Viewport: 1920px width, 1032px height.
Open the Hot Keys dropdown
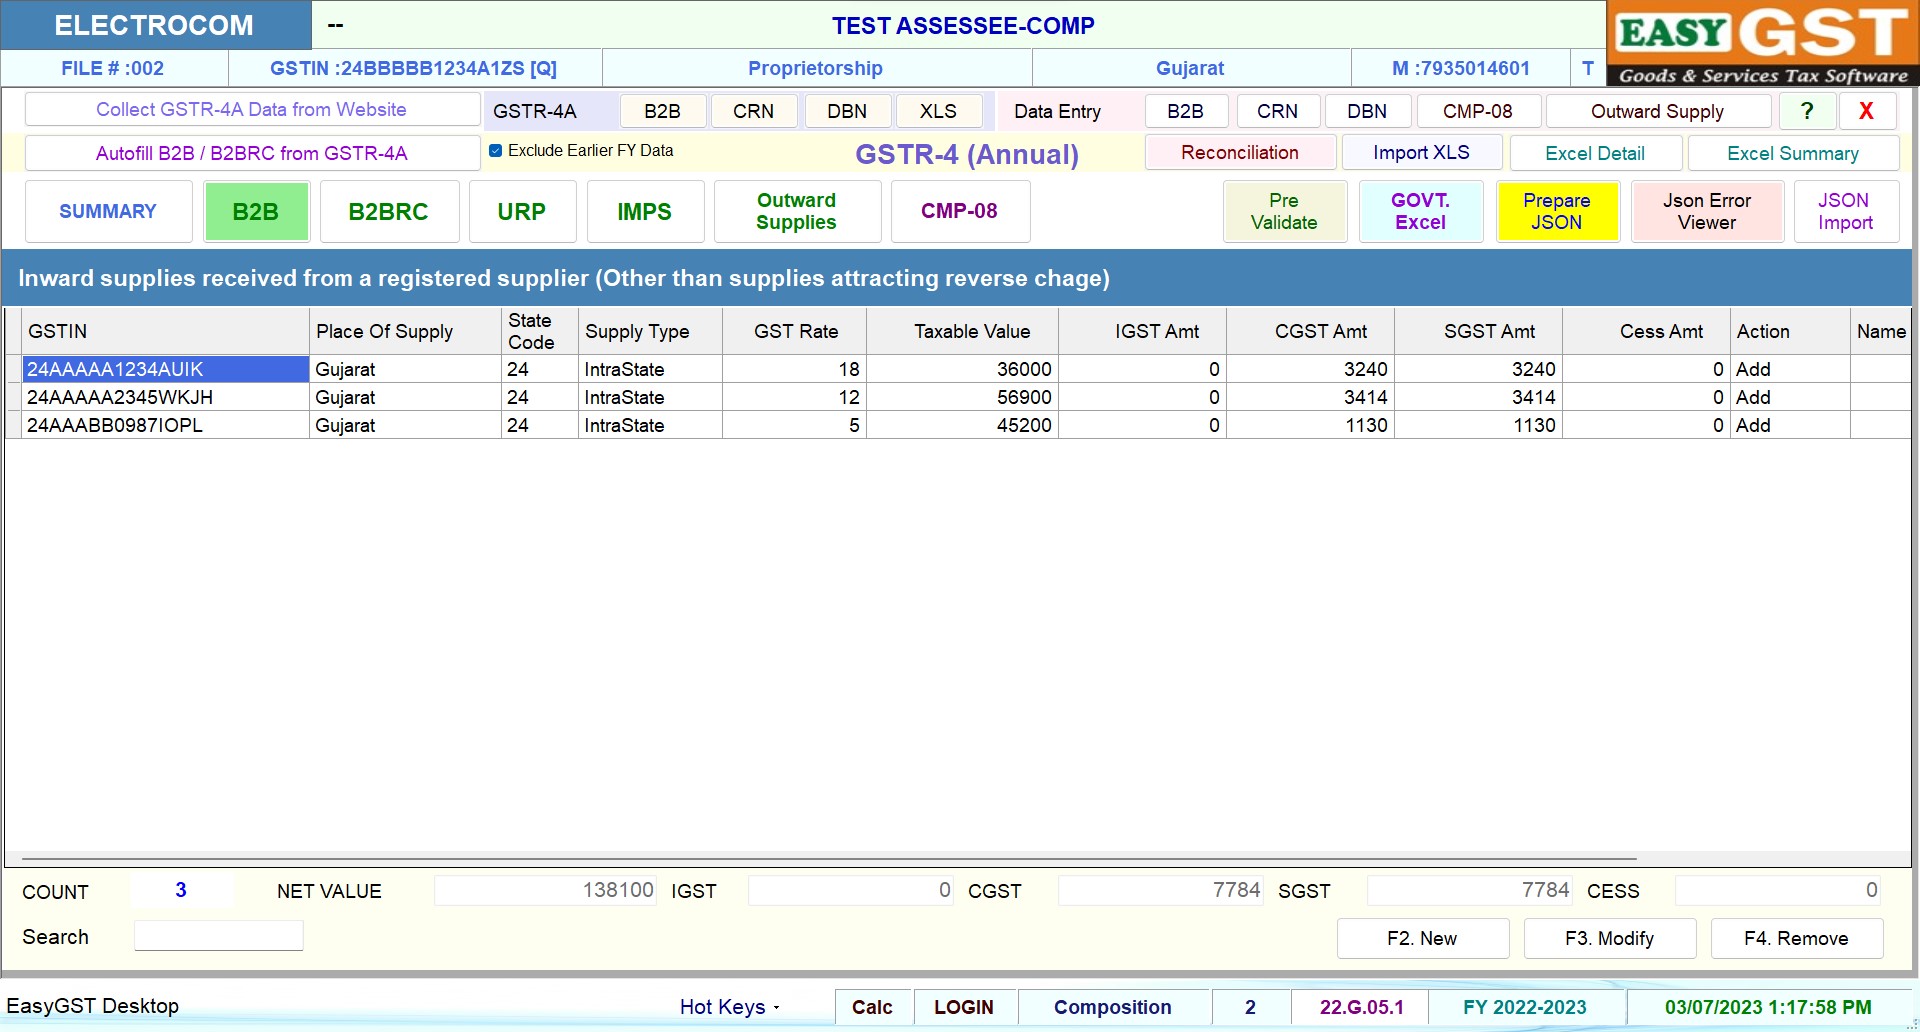729,1007
